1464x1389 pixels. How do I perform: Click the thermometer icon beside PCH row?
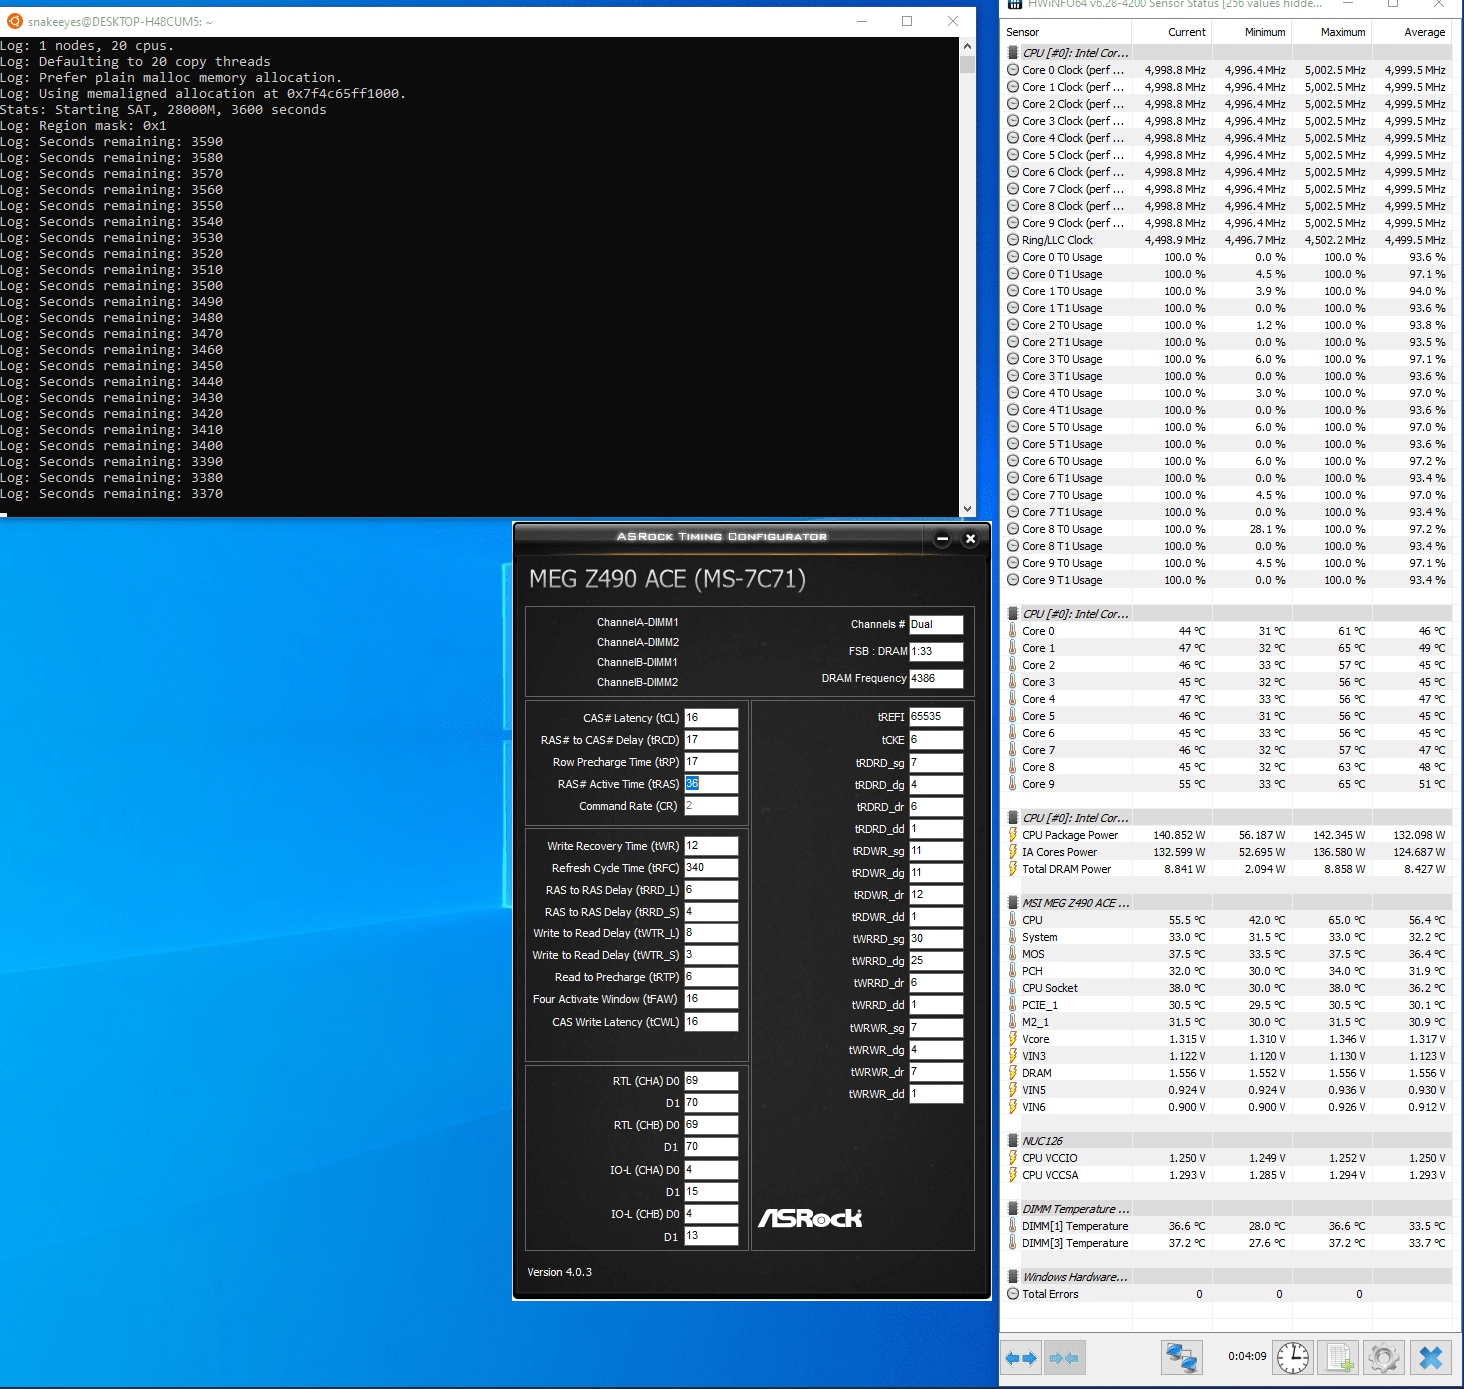pyautogui.click(x=1013, y=971)
